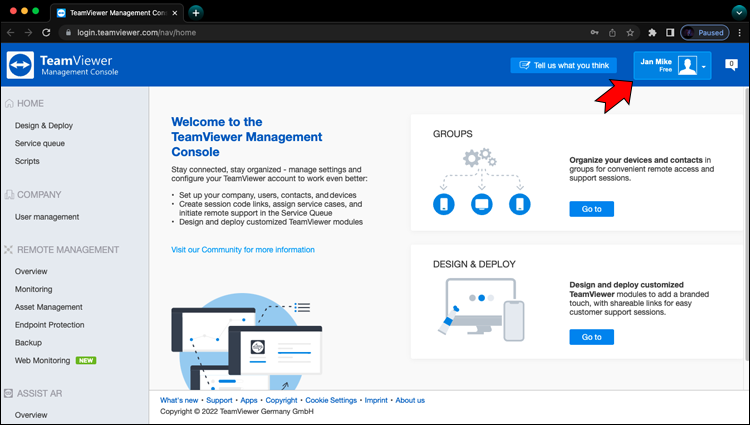Close the TeamViewer Management Console tab
750x425 pixels.
175,13
